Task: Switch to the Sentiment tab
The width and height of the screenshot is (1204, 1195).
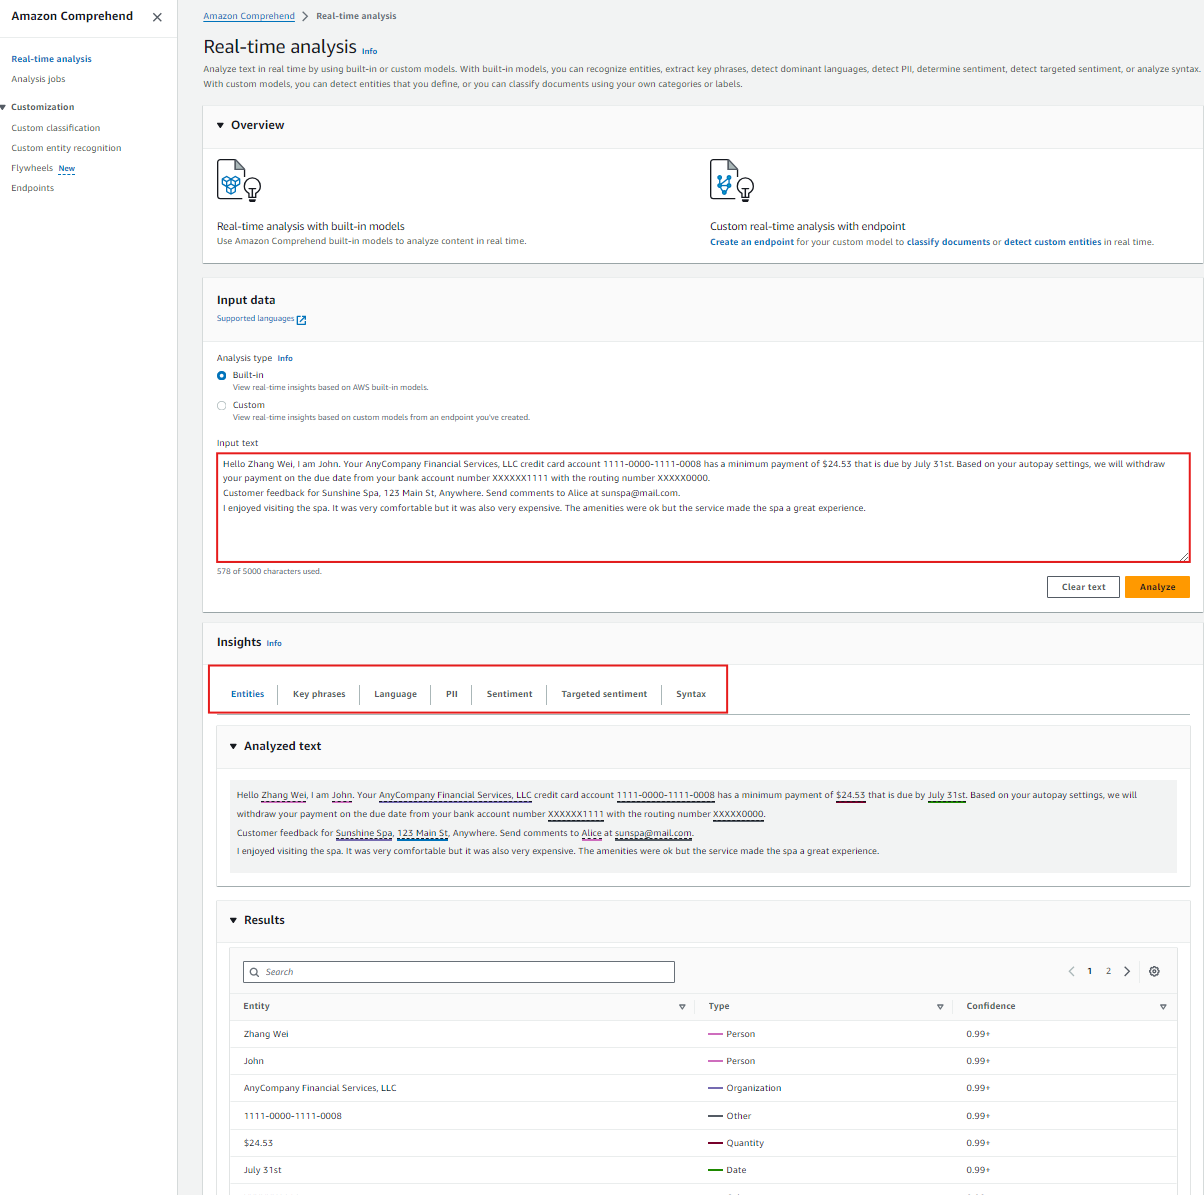Action: click(509, 694)
